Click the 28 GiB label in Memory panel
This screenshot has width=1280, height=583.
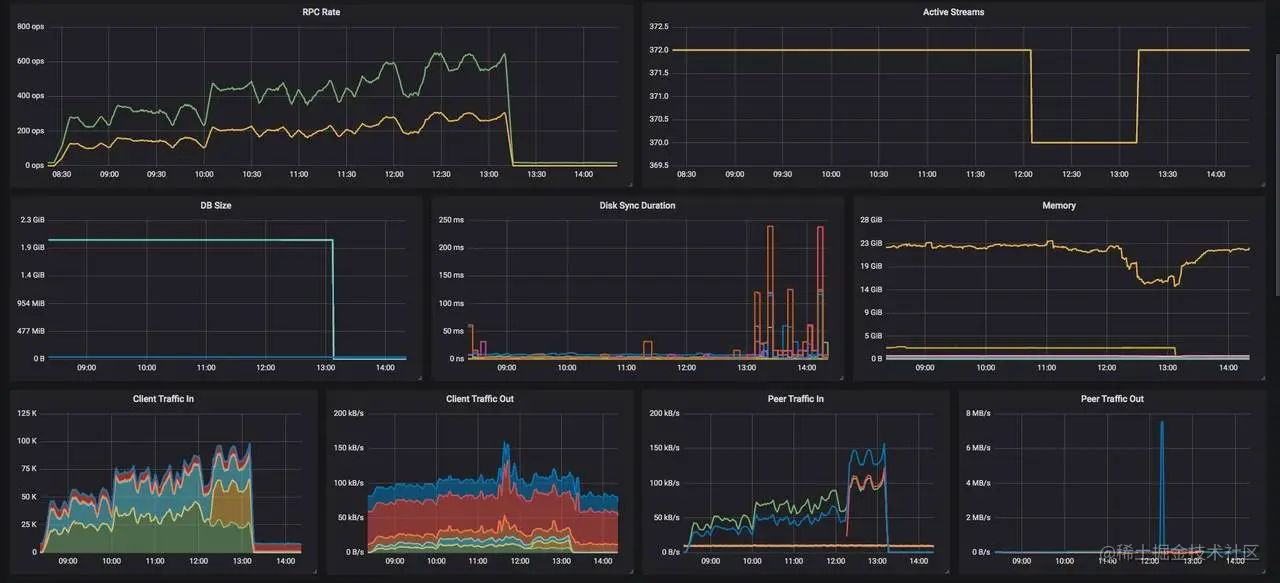point(870,219)
